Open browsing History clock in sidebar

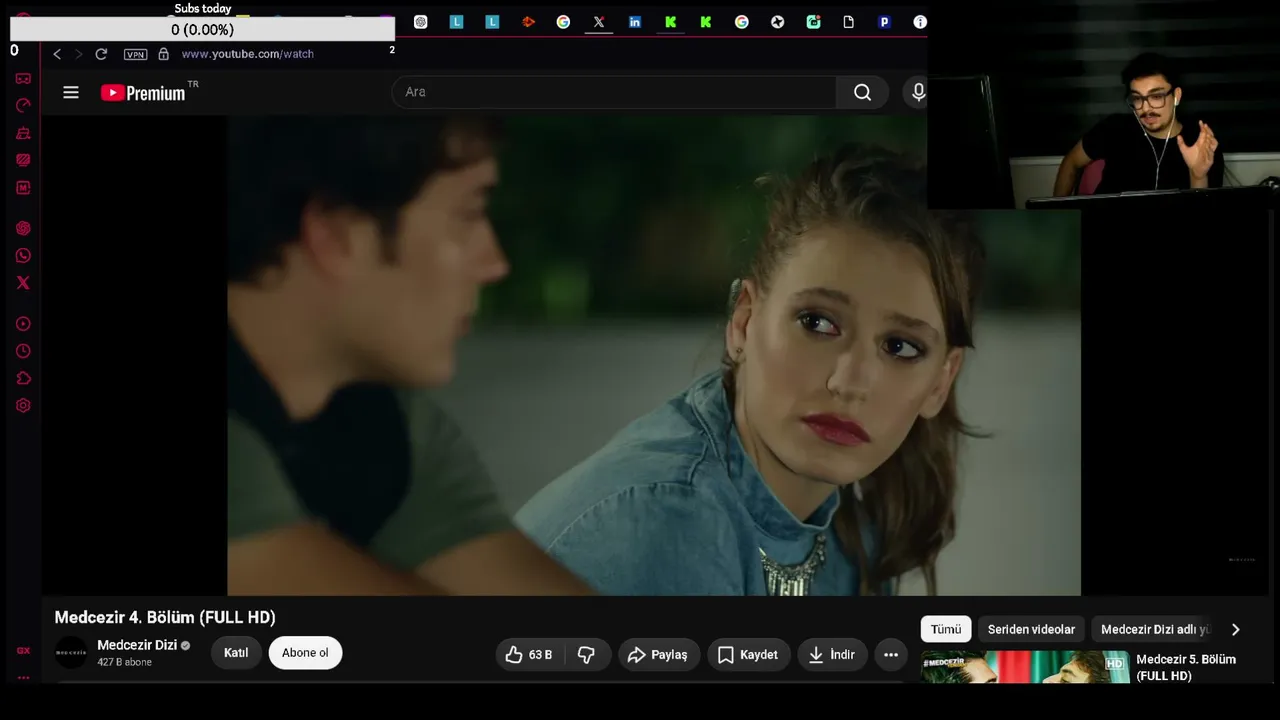[x=23, y=351]
